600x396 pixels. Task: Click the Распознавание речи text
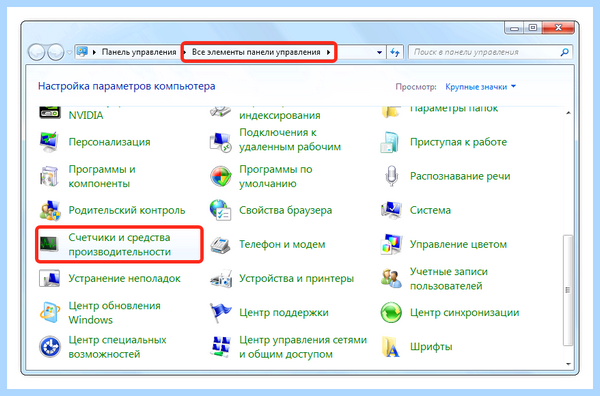(x=460, y=176)
